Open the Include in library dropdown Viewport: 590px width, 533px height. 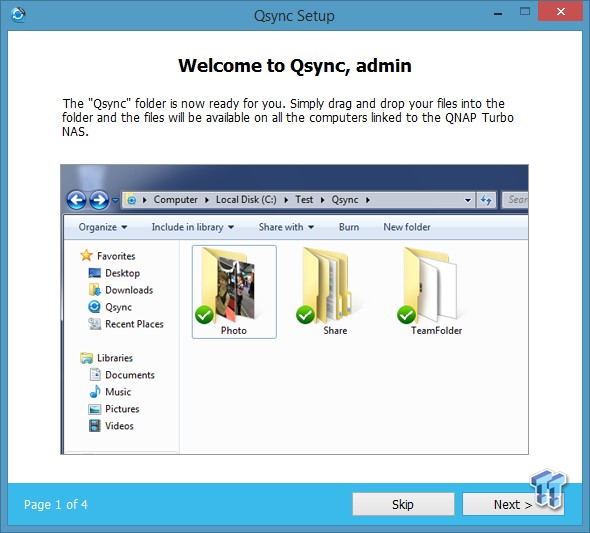point(193,227)
